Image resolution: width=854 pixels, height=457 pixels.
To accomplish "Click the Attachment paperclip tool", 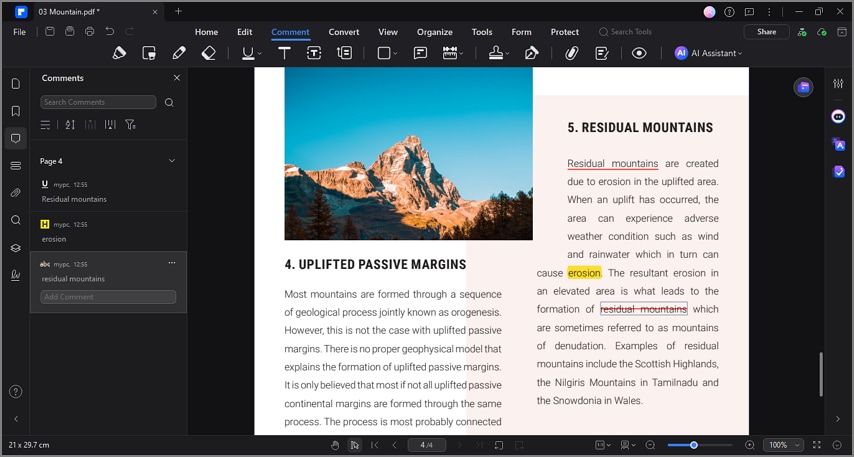I will click(571, 53).
